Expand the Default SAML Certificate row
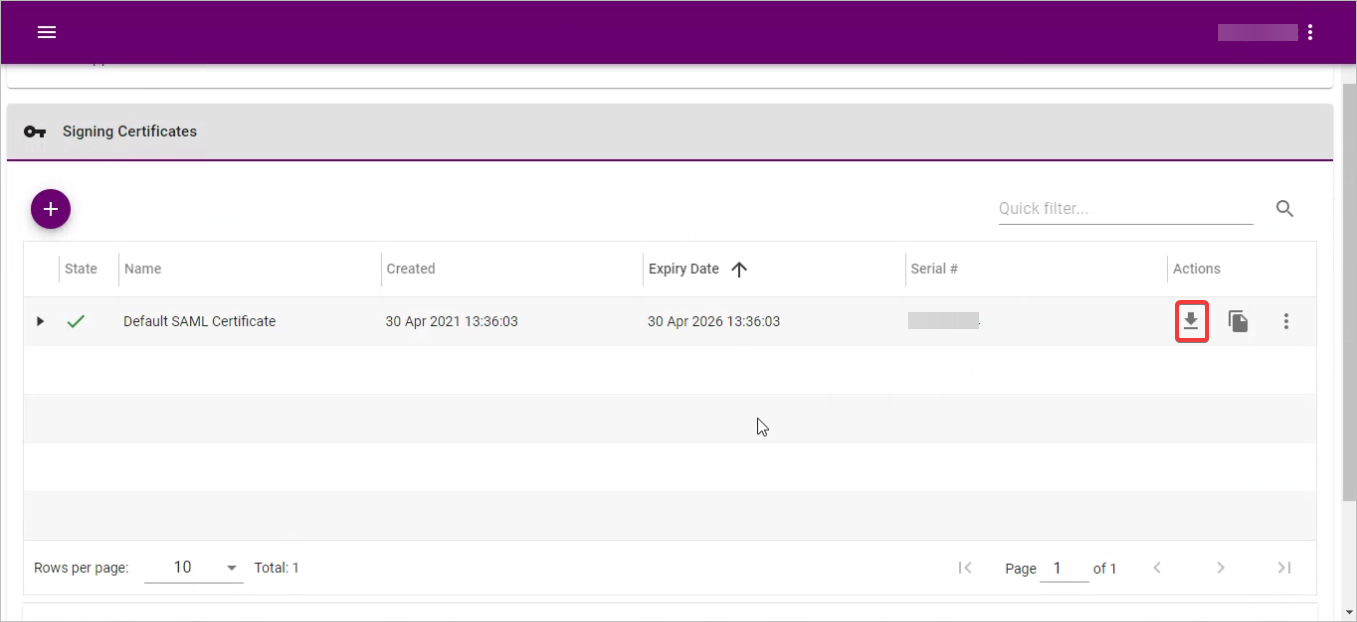1357x622 pixels. tap(41, 322)
